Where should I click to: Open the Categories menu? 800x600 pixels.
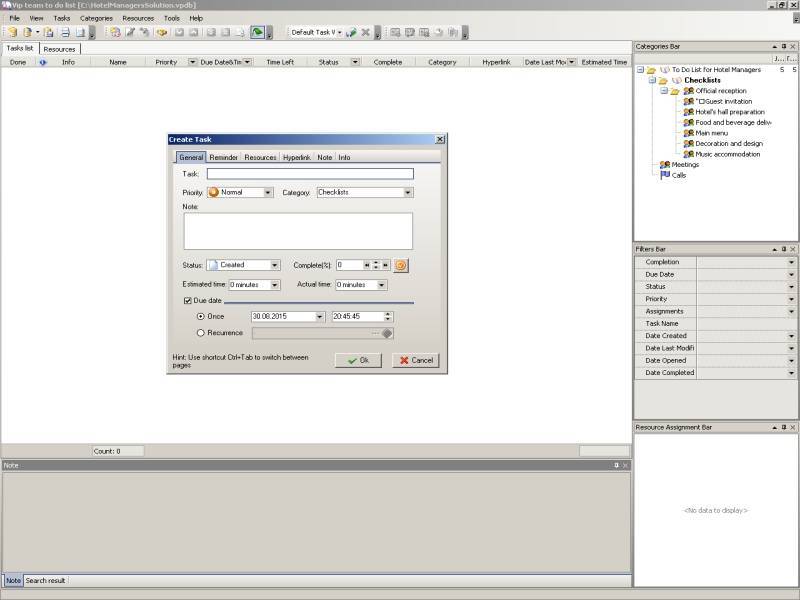coord(96,18)
